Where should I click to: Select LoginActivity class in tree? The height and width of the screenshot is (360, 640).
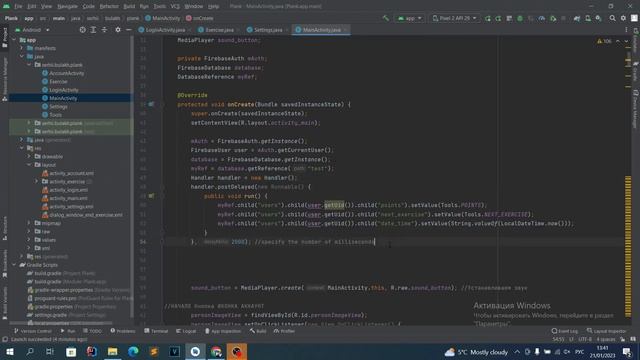pos(60,90)
